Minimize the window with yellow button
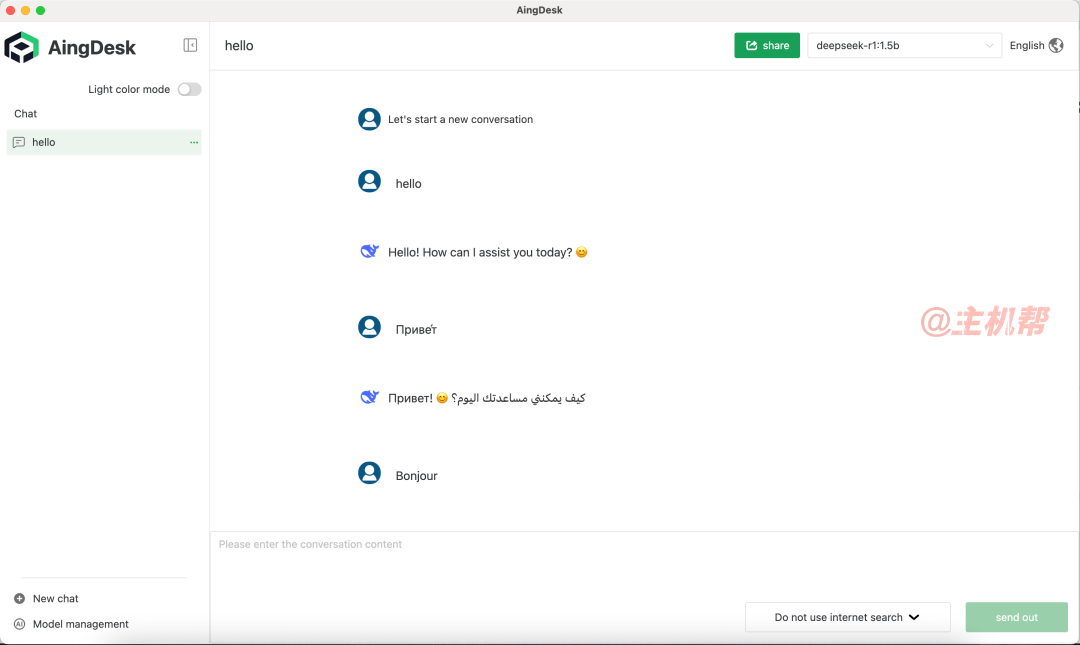This screenshot has height=645, width=1080. tap(25, 10)
